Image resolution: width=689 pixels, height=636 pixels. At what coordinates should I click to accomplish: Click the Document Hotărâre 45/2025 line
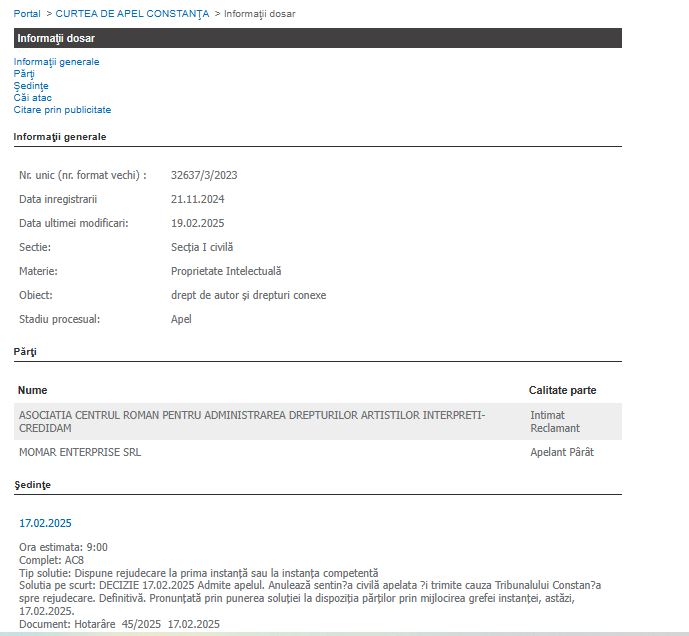pyautogui.click(x=119, y=624)
